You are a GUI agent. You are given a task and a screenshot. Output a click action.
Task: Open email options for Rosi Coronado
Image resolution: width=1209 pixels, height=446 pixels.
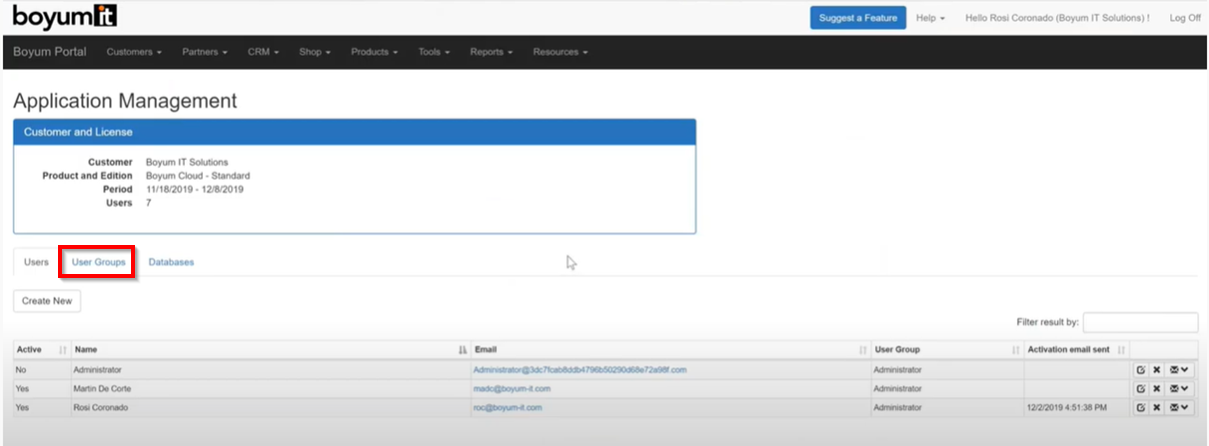1179,408
